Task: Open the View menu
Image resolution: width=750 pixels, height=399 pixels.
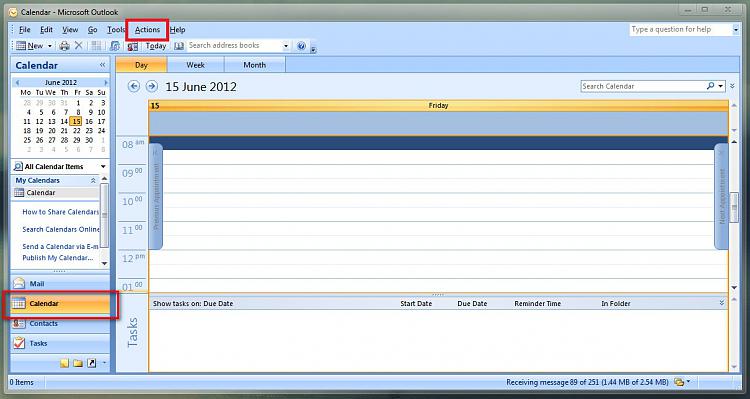Action: tap(70, 30)
